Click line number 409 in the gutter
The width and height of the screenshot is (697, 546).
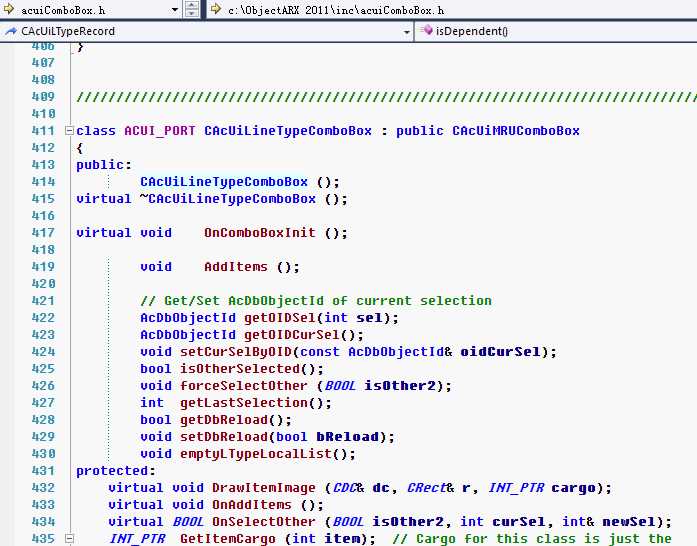[x=43, y=96]
